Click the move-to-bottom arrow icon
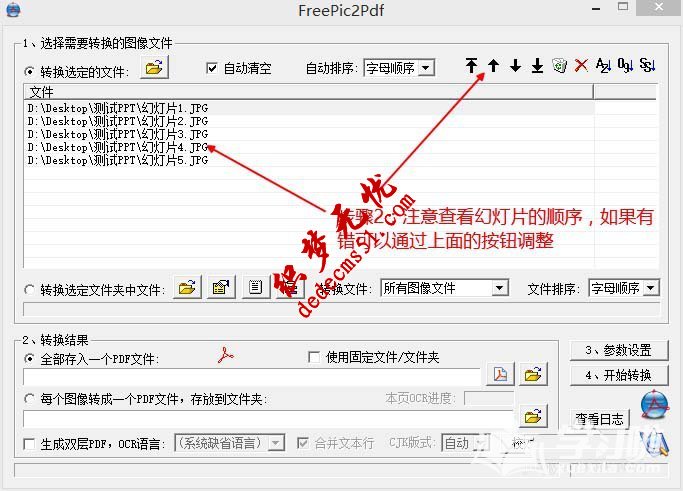Screen dimensions: 683x491 538,65
